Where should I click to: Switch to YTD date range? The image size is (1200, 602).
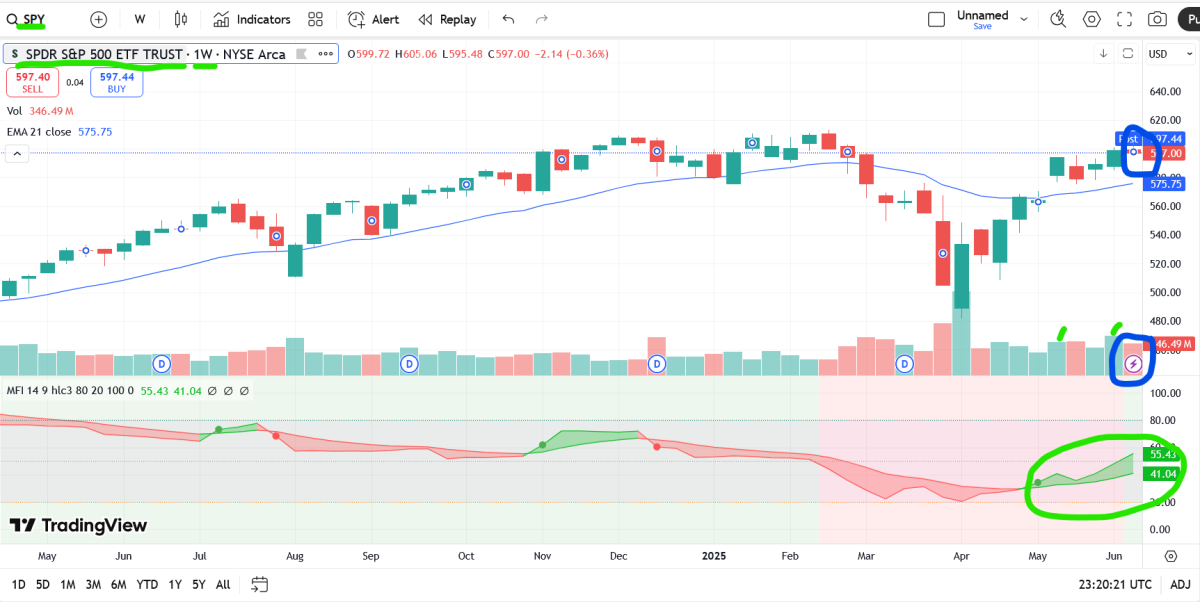[x=147, y=584]
